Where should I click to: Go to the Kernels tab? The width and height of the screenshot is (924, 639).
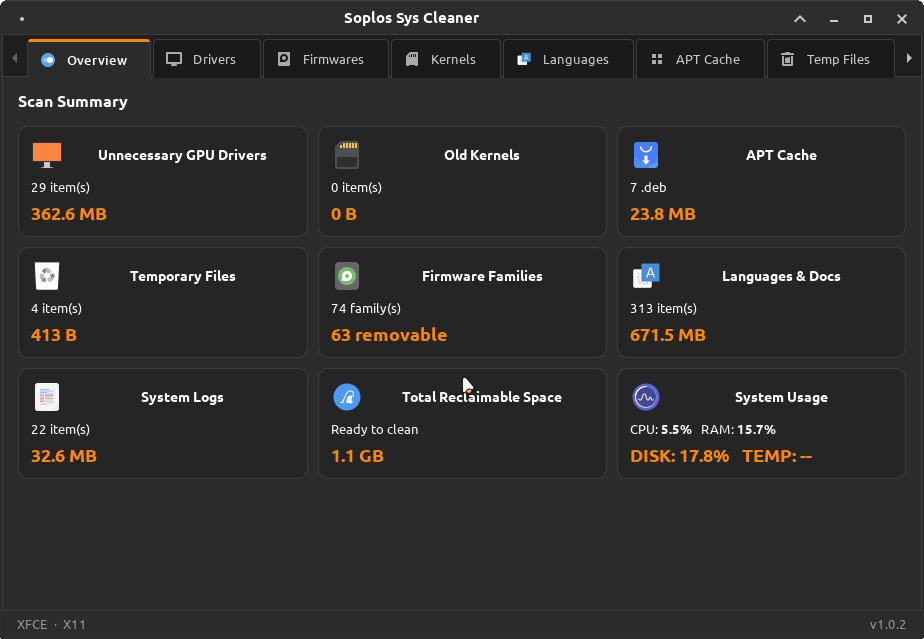(446, 59)
